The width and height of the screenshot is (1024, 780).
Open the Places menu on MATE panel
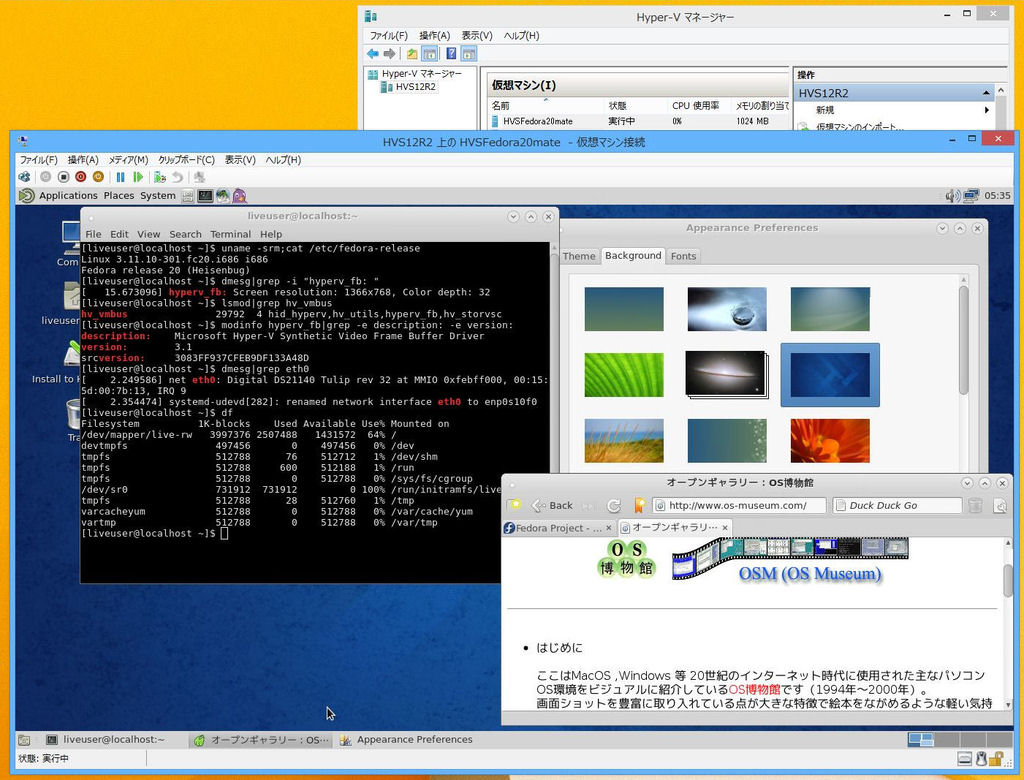(x=119, y=195)
